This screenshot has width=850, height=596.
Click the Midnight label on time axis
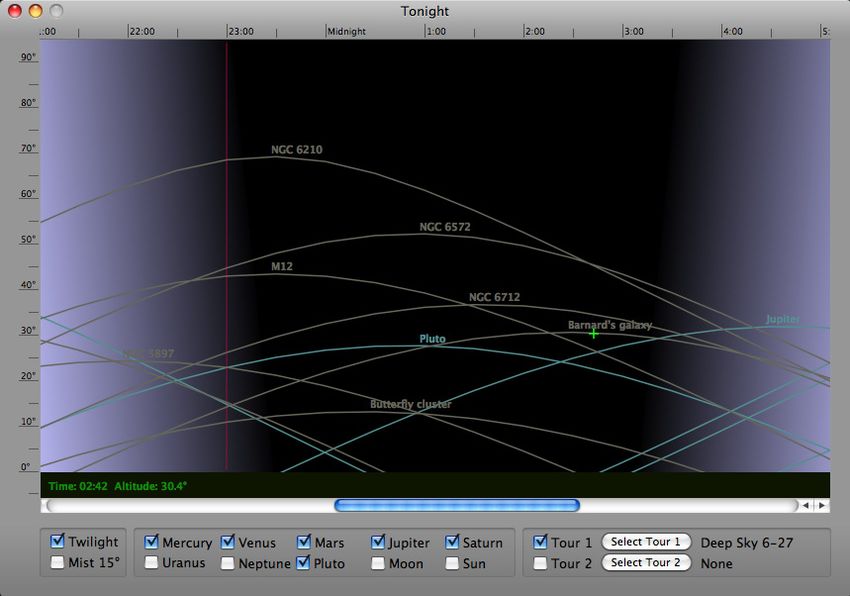coord(346,31)
